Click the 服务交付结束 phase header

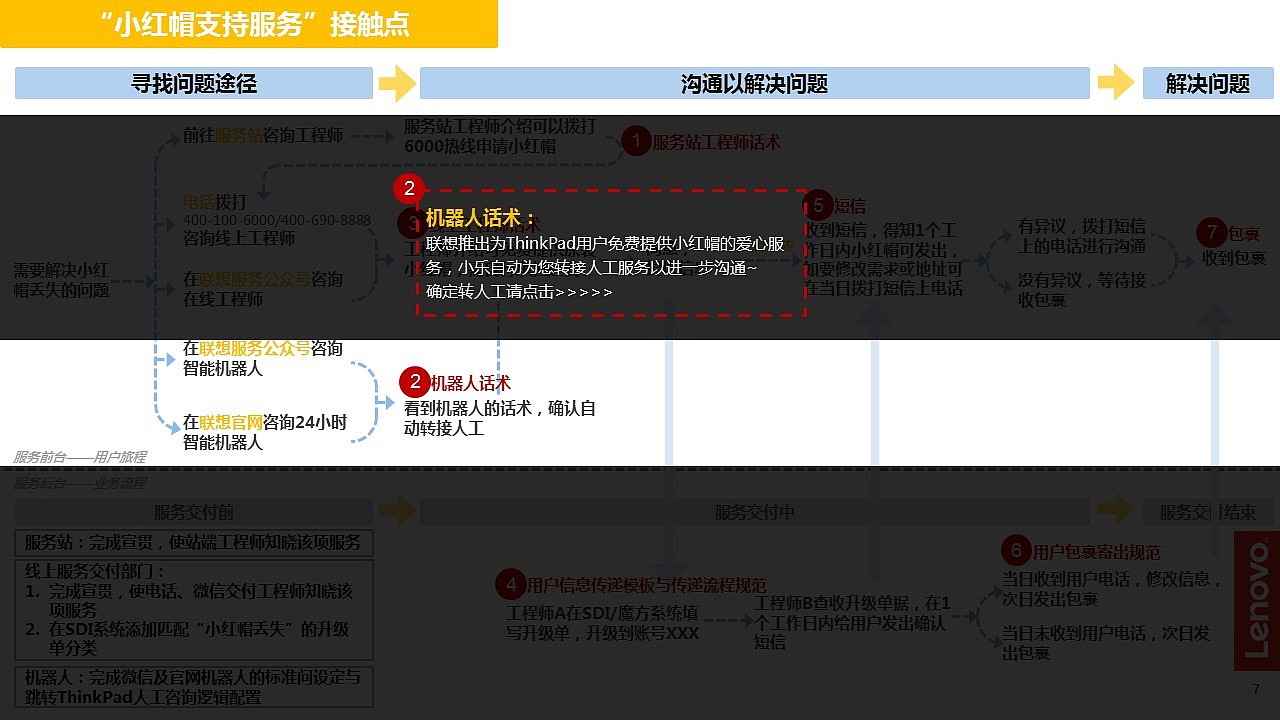coord(1208,512)
